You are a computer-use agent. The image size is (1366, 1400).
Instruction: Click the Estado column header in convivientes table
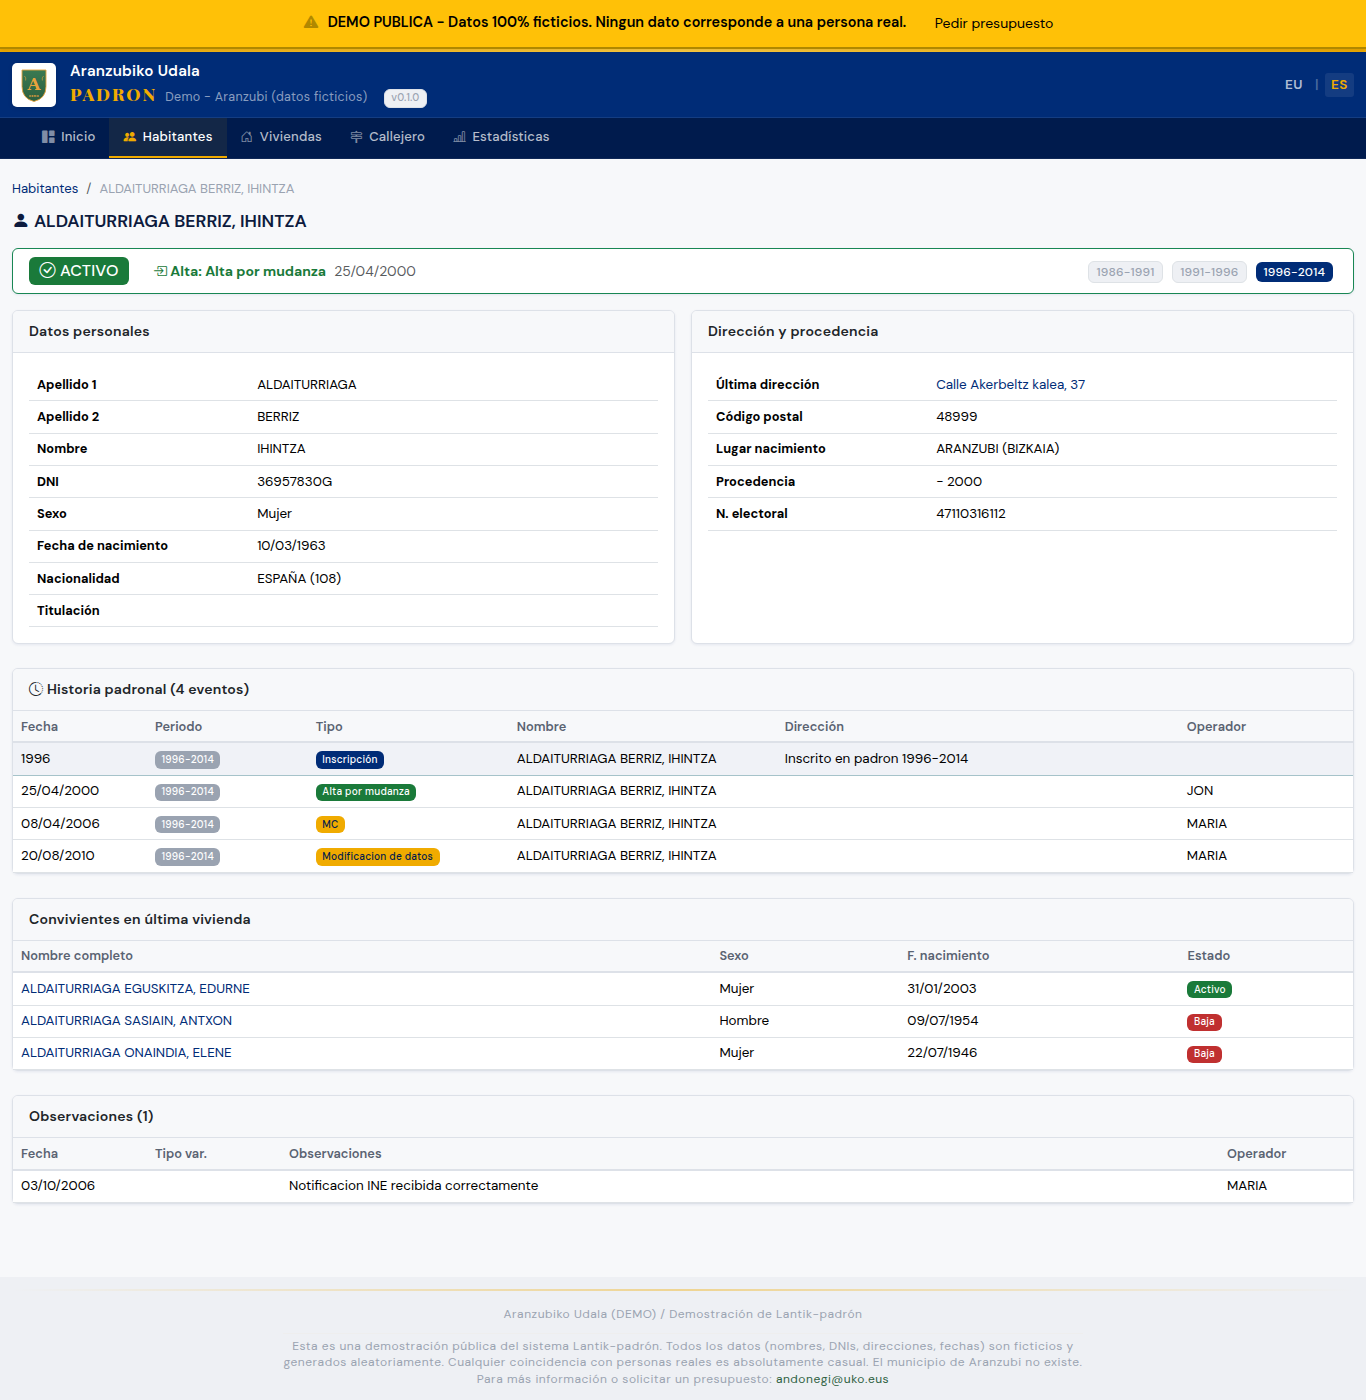1208,955
